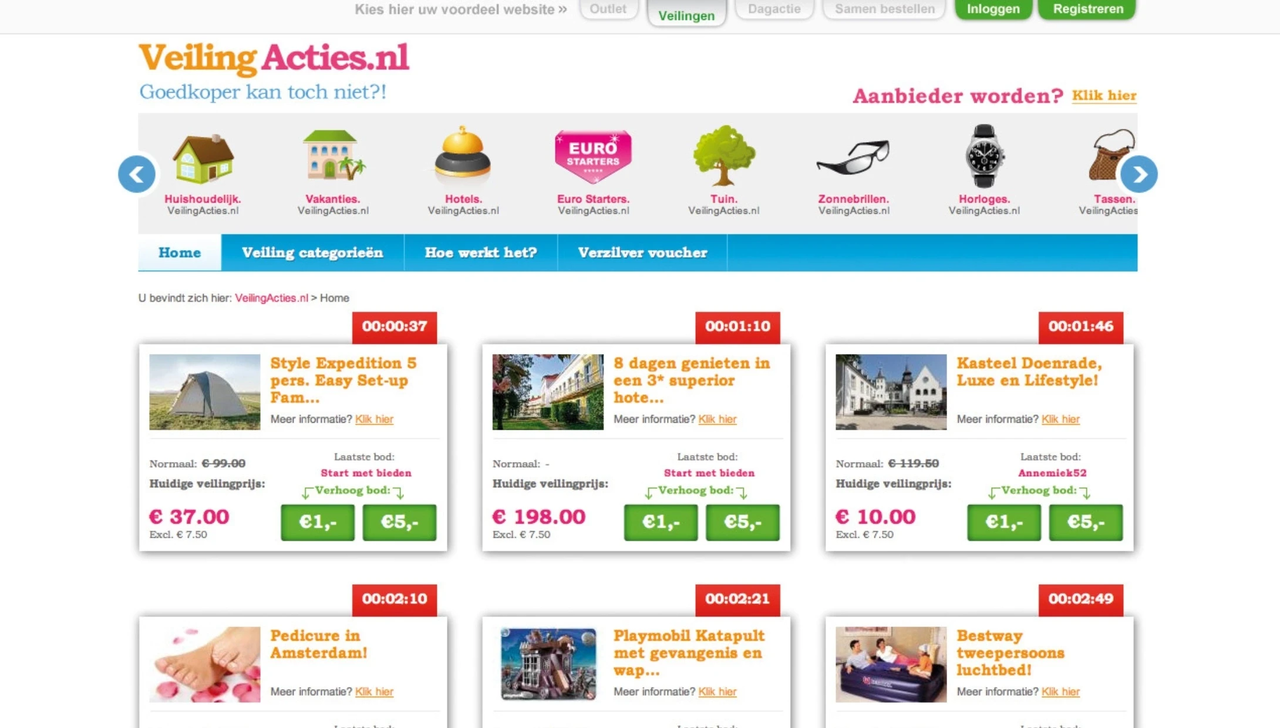Open the Hoe werkt het? menu item

[x=481, y=253]
